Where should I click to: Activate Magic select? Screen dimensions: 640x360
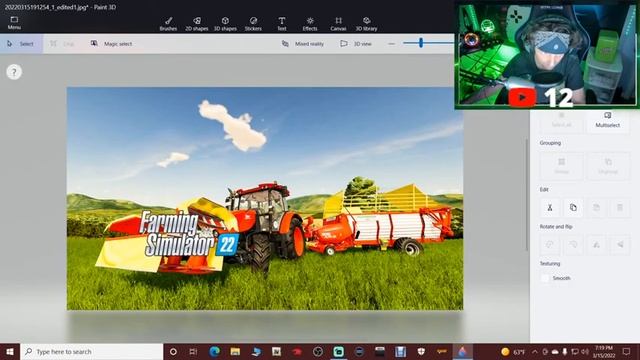(x=111, y=44)
